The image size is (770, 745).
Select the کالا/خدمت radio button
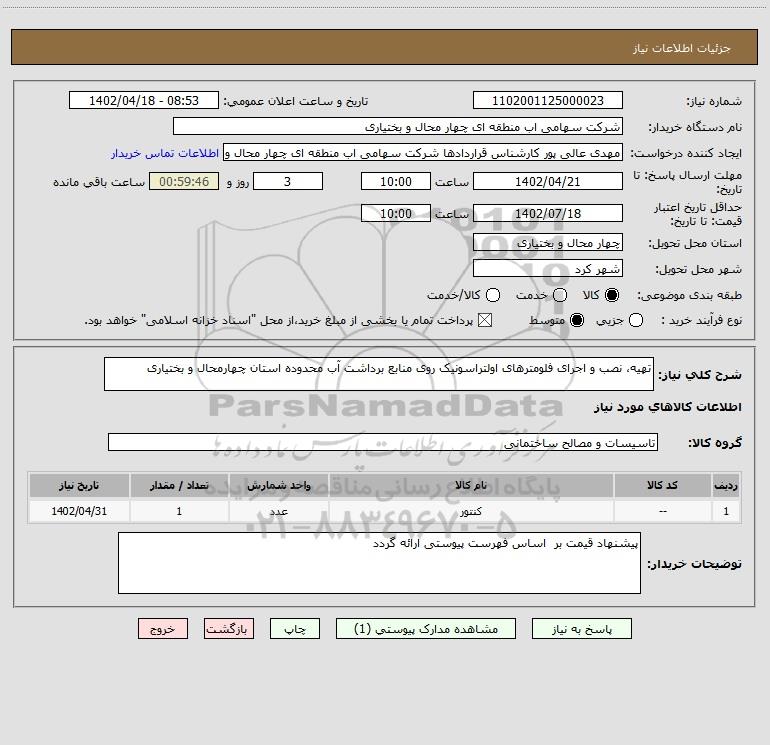[493, 295]
